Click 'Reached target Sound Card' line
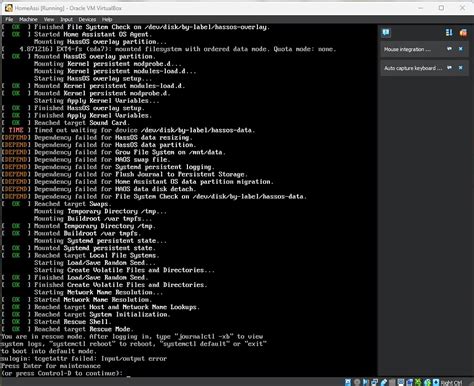 [x=66, y=123]
